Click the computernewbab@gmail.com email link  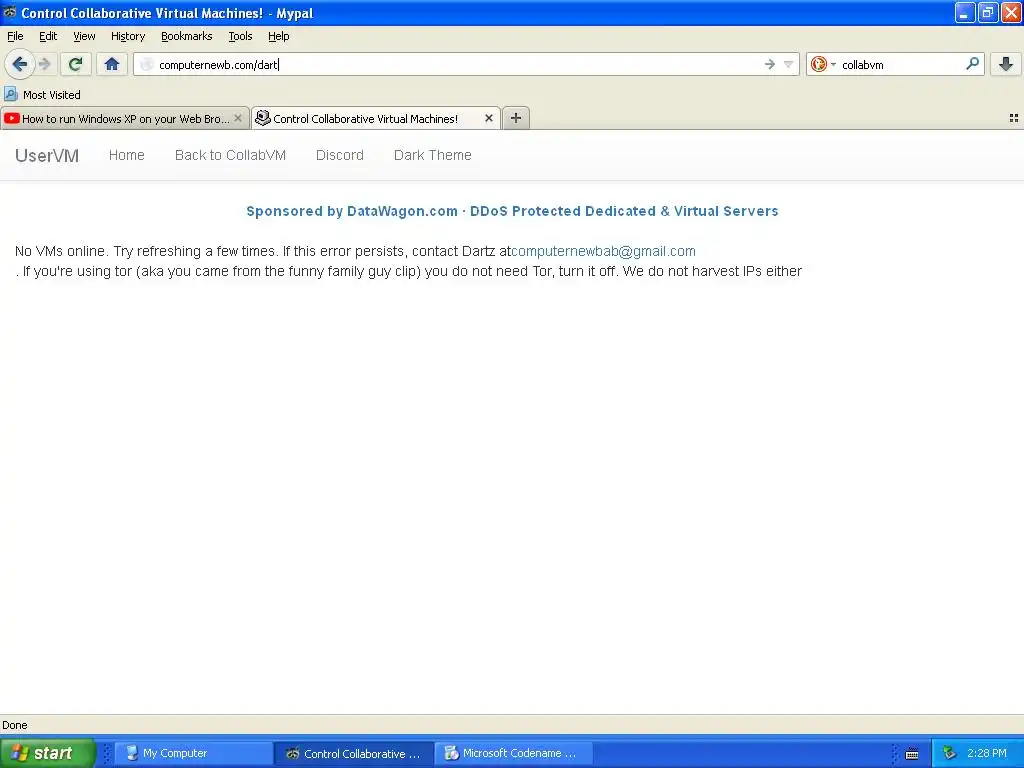pyautogui.click(x=603, y=251)
